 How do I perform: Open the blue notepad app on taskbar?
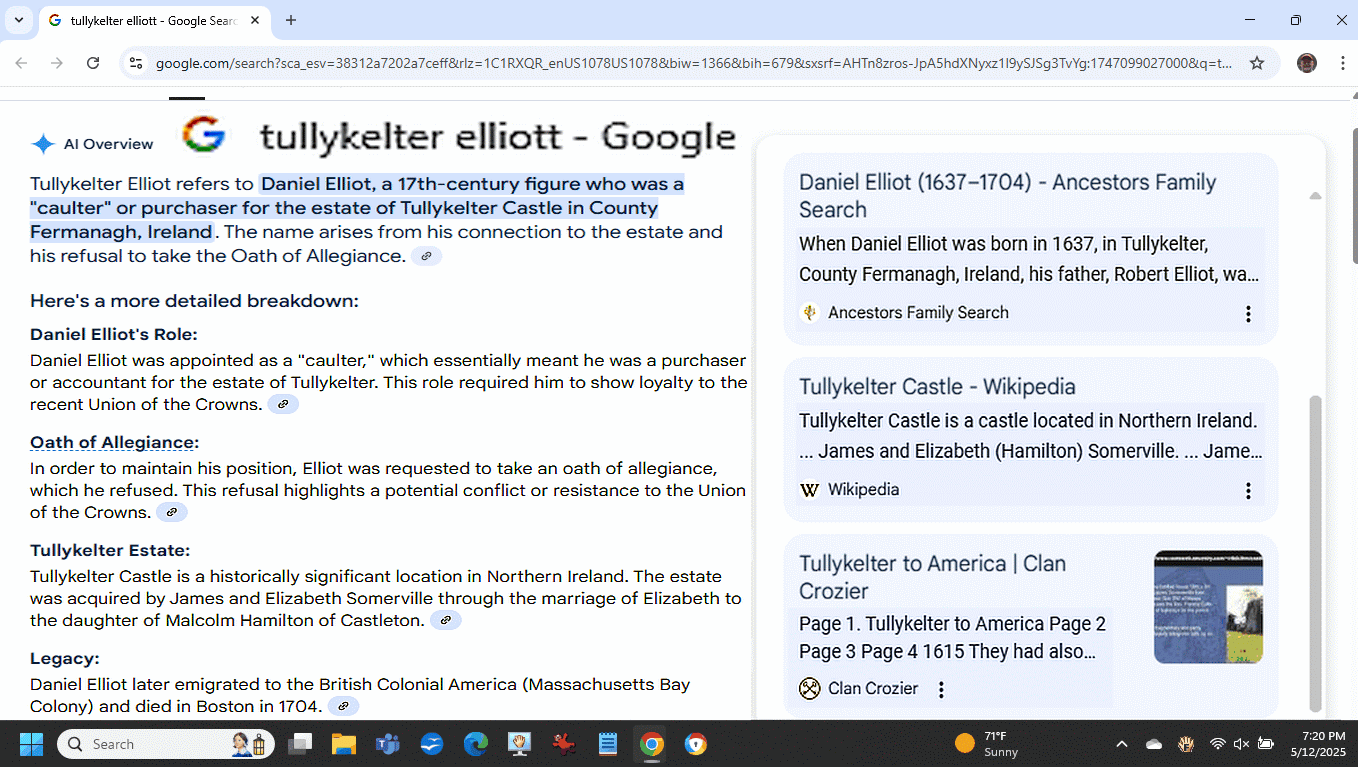pyautogui.click(x=608, y=744)
